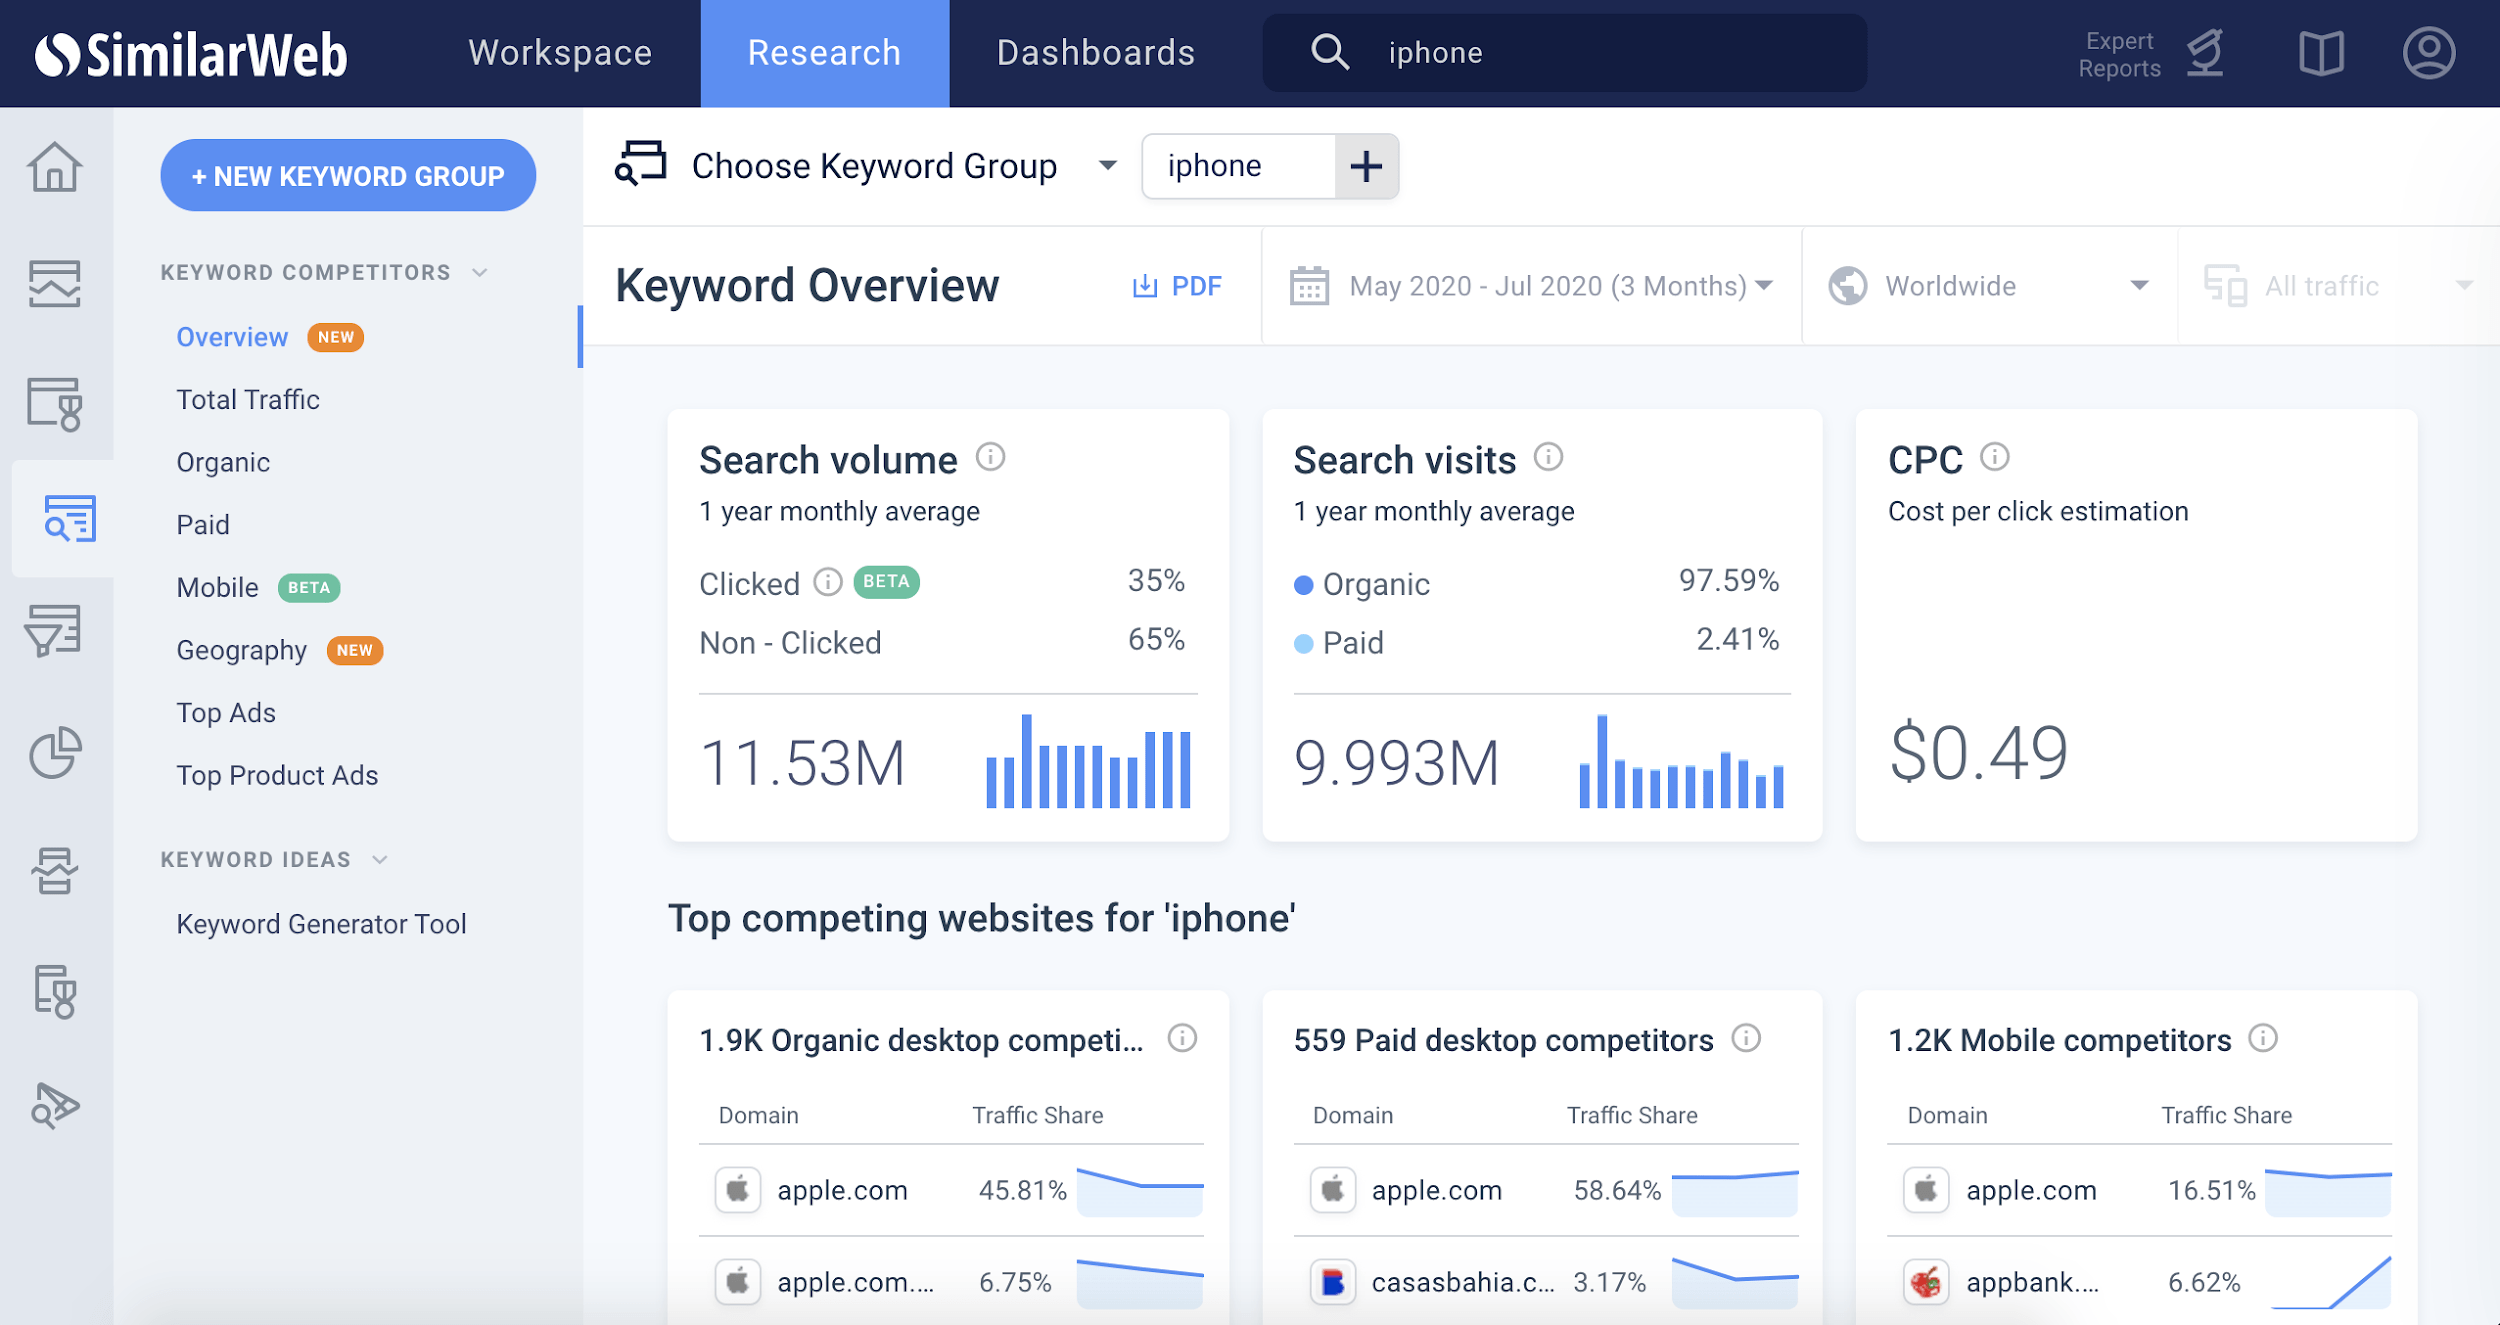Click appbank domain row
This screenshot has height=1325, width=2500.
(2139, 1281)
